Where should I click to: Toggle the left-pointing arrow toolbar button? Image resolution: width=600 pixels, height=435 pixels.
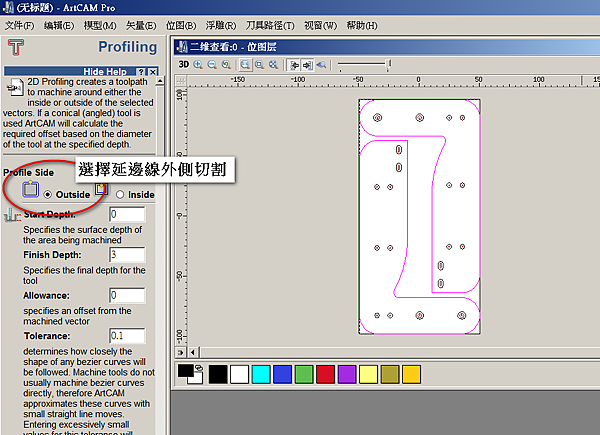click(x=294, y=65)
